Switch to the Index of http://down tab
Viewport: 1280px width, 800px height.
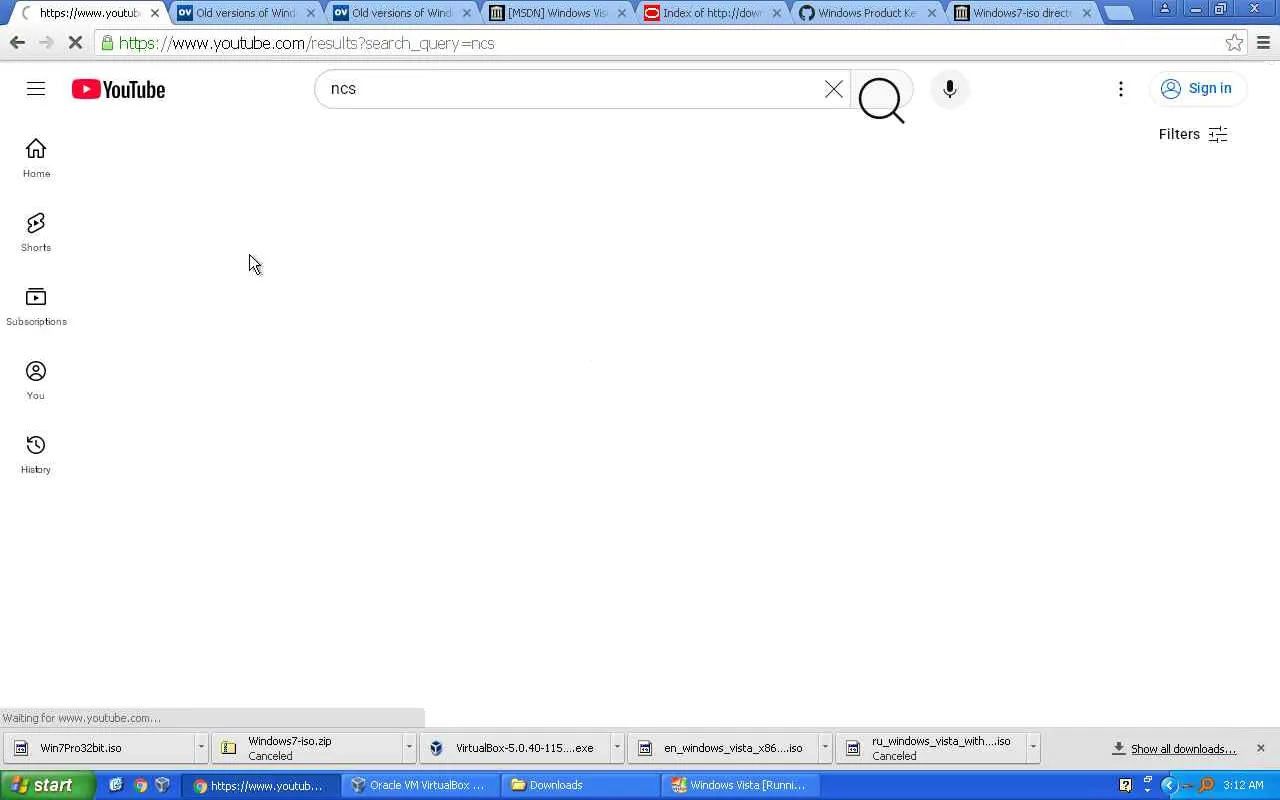[x=712, y=13]
